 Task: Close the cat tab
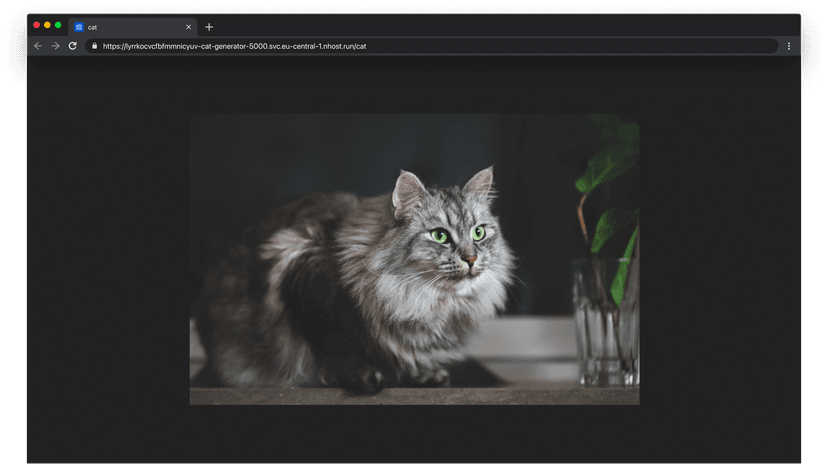(x=188, y=27)
